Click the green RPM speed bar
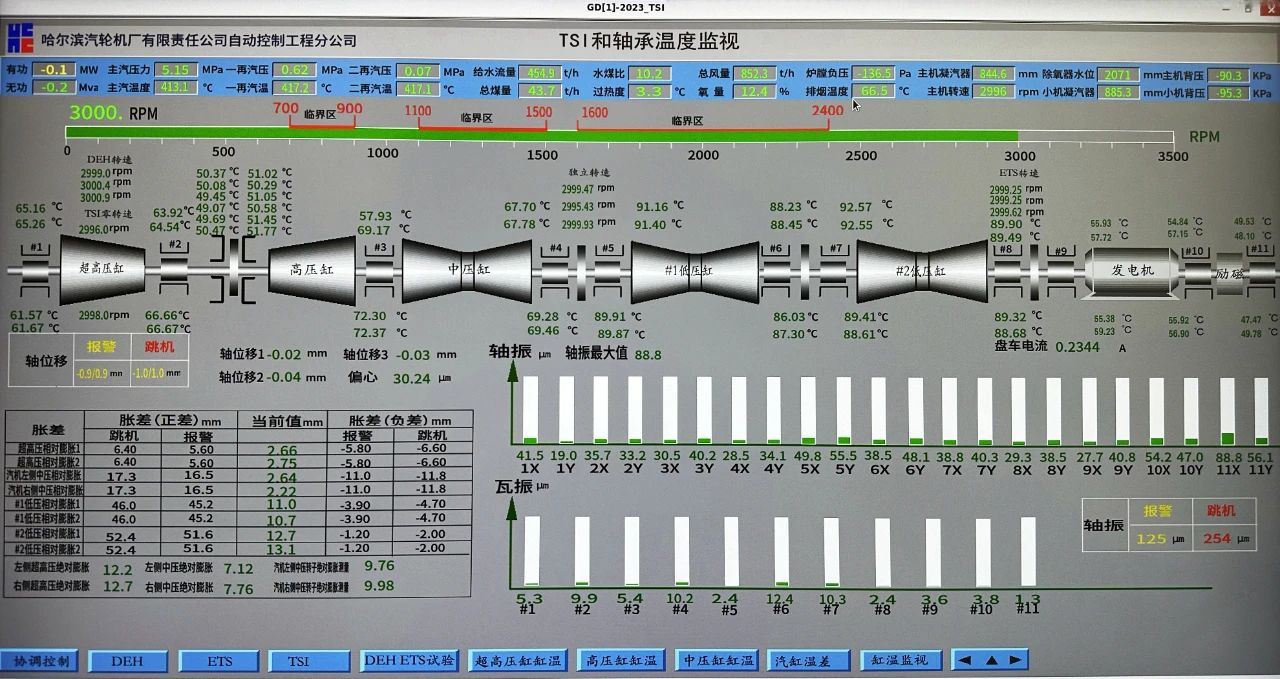The height and width of the screenshot is (679, 1280). 540,135
